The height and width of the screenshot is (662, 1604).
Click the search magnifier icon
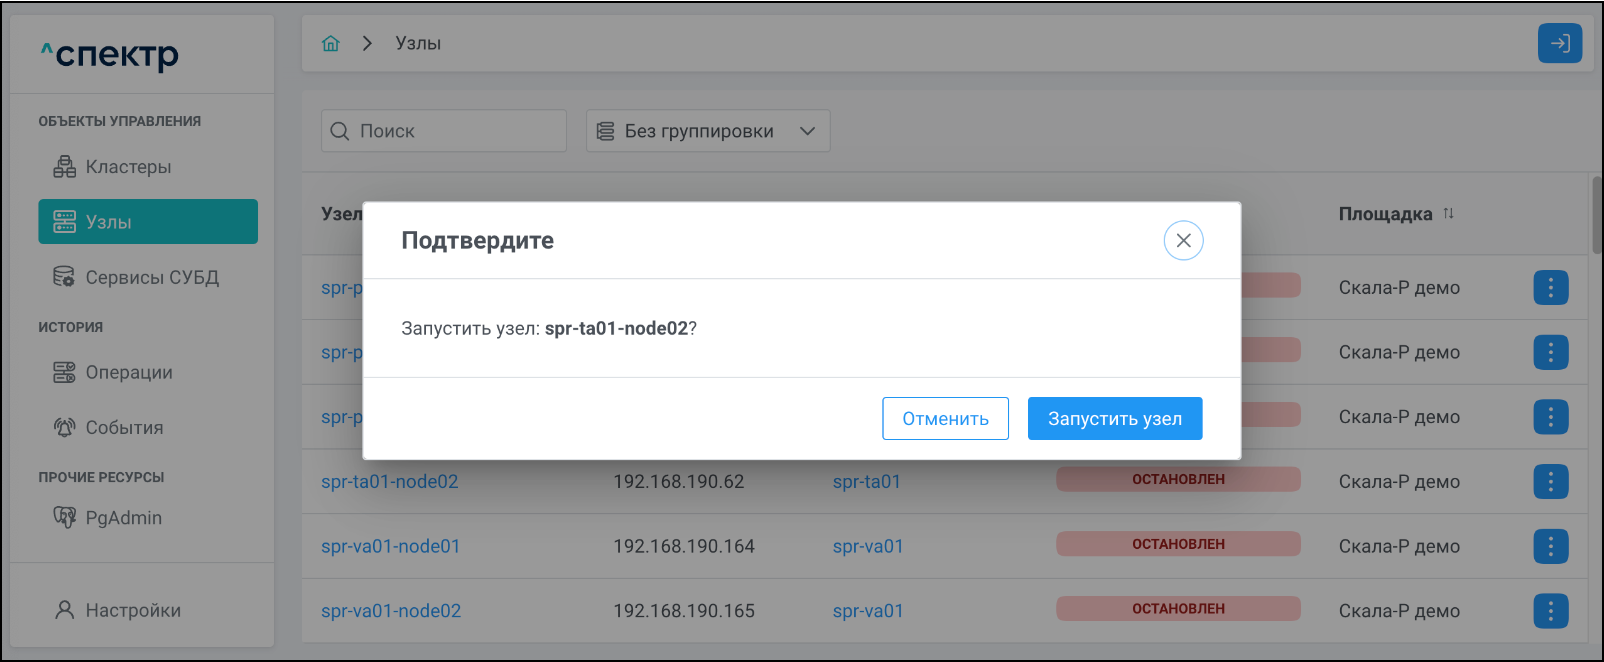340,131
